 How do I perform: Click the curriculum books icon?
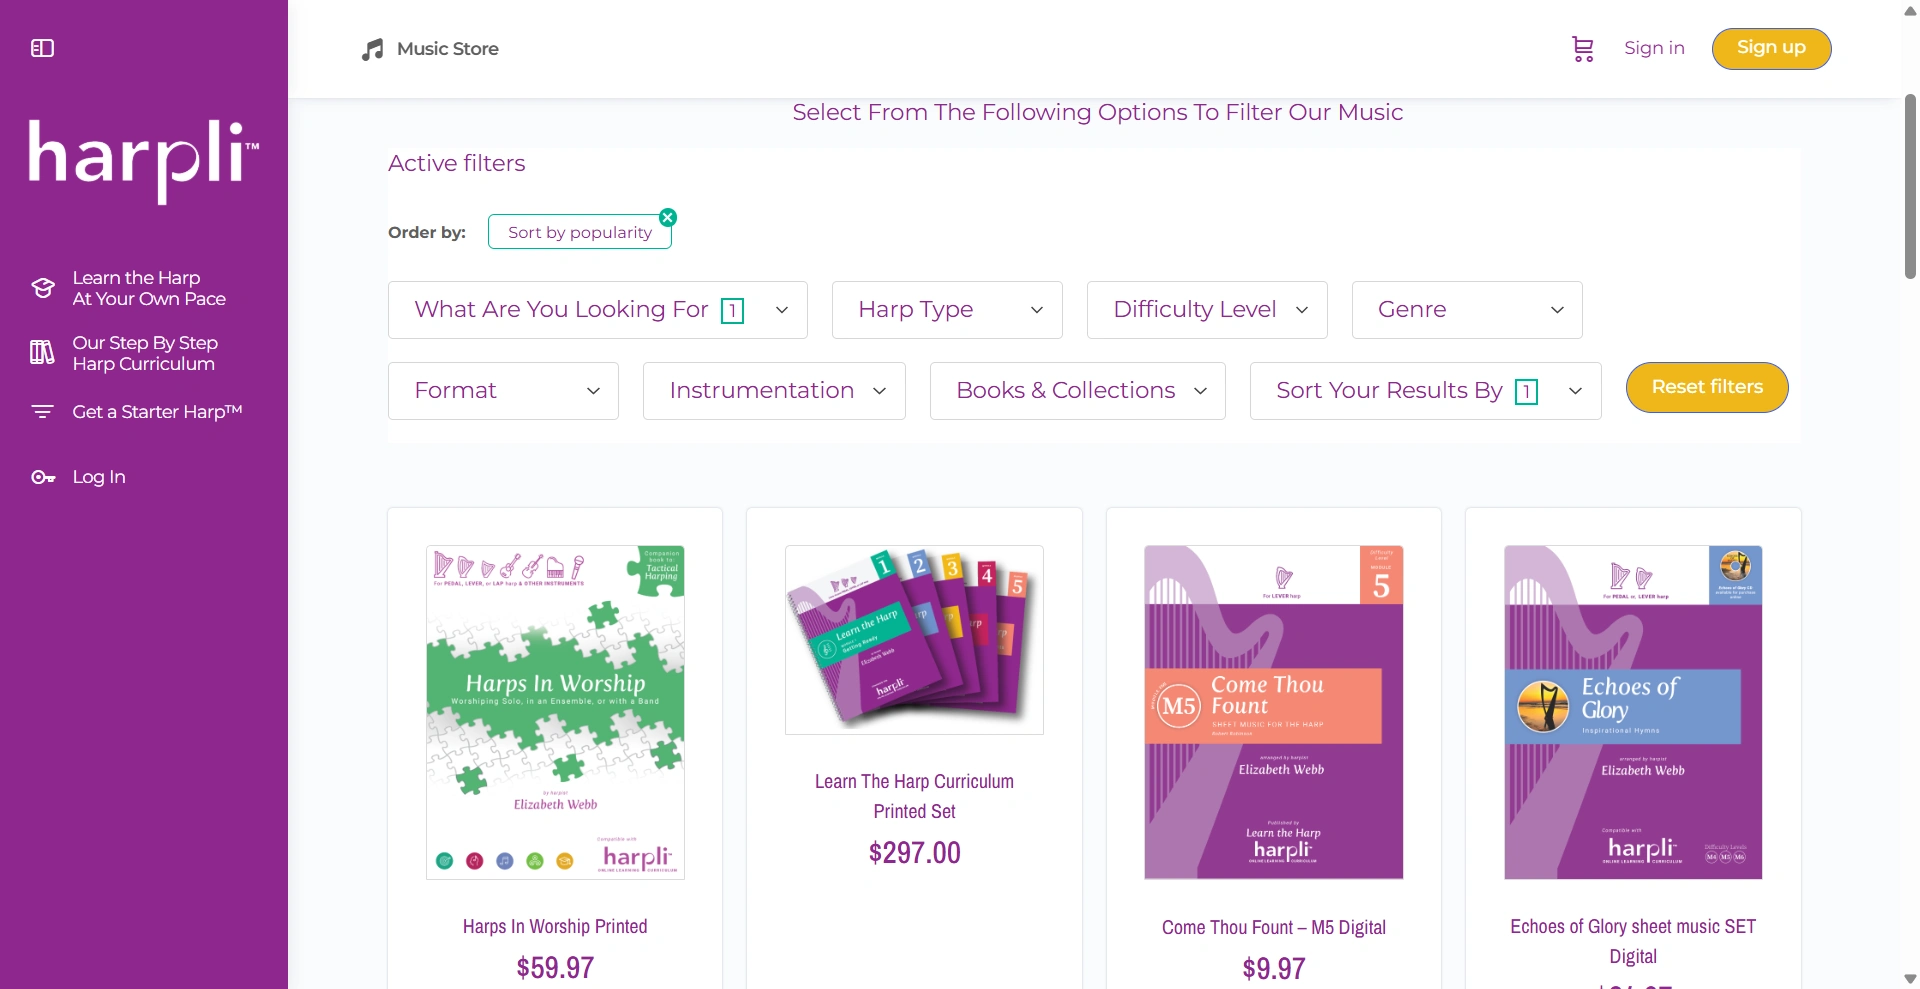(42, 353)
